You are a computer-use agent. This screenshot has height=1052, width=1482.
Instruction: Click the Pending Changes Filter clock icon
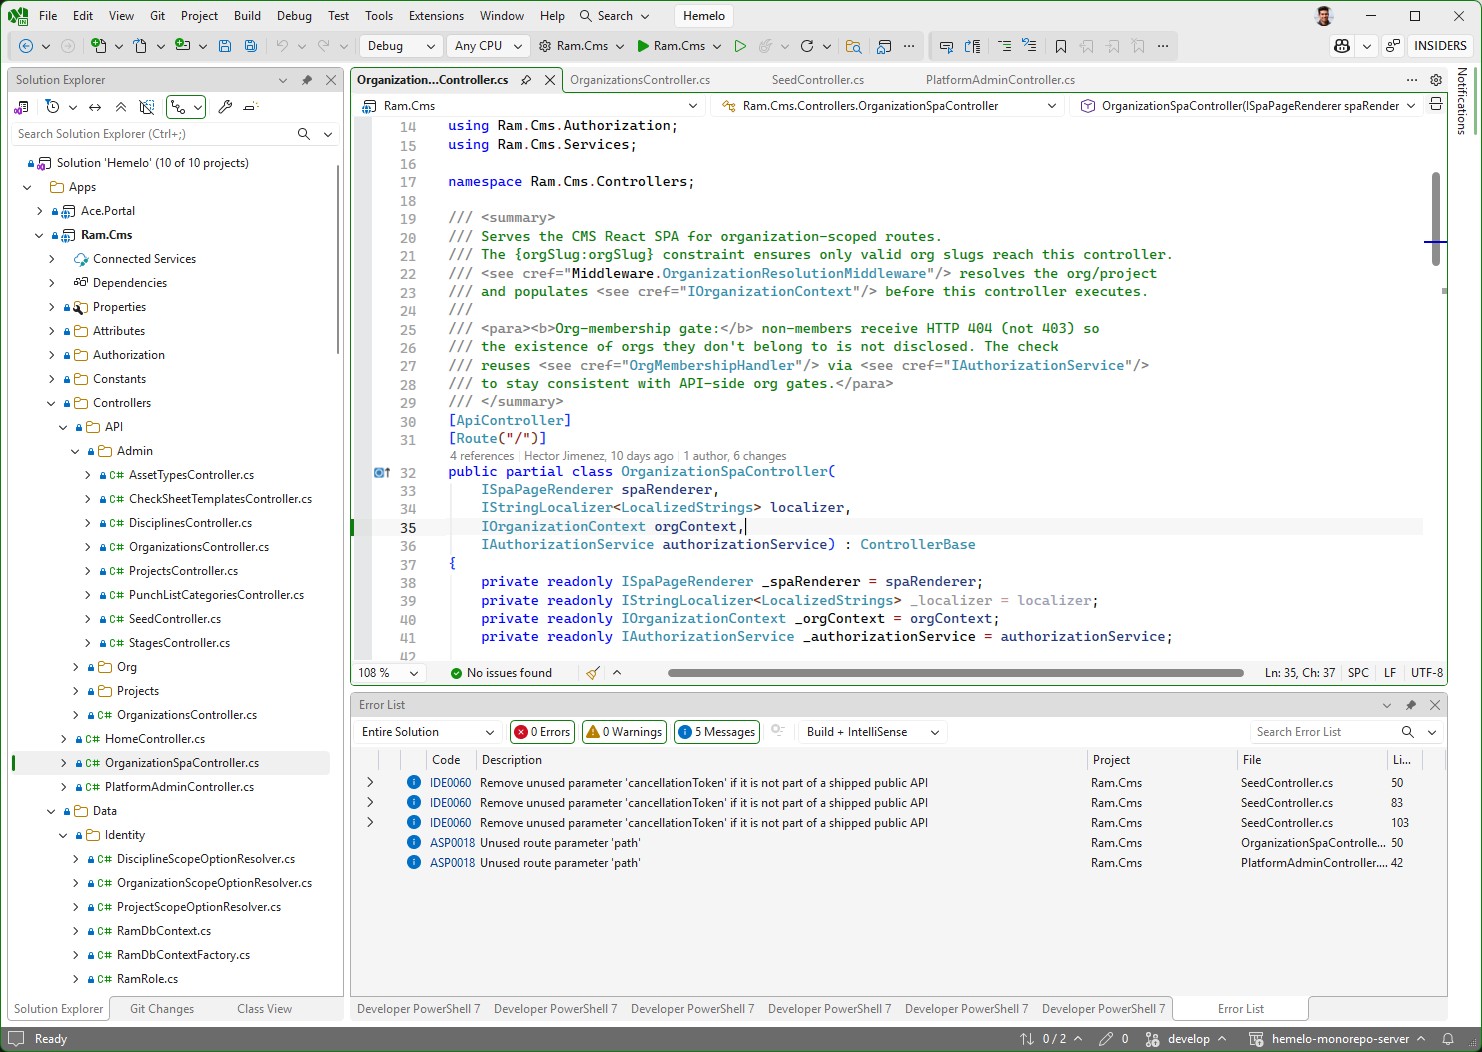click(52, 107)
